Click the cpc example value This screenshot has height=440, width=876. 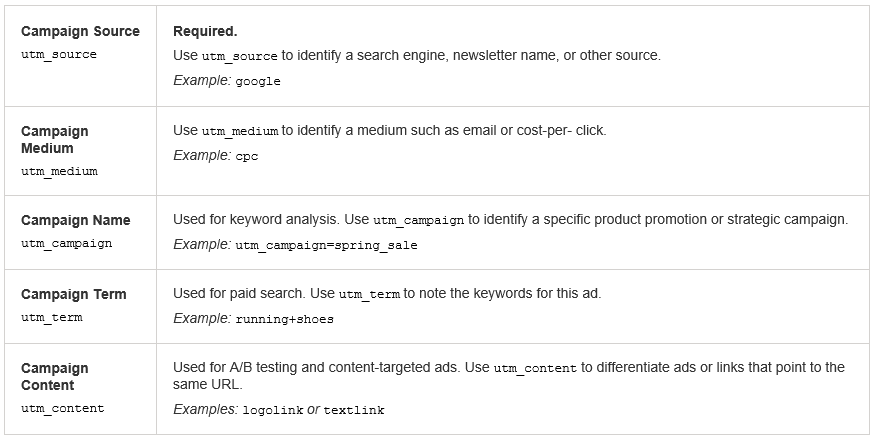(x=247, y=156)
